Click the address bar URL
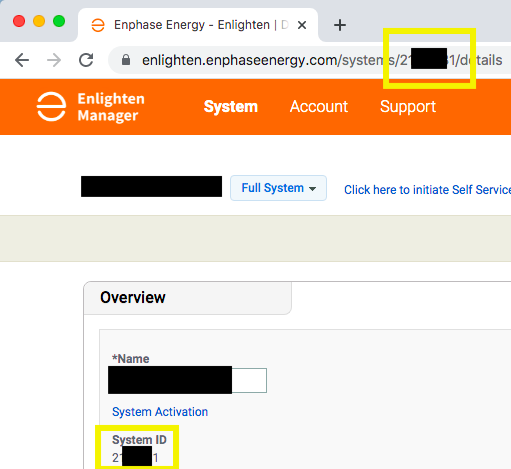 coord(322,60)
